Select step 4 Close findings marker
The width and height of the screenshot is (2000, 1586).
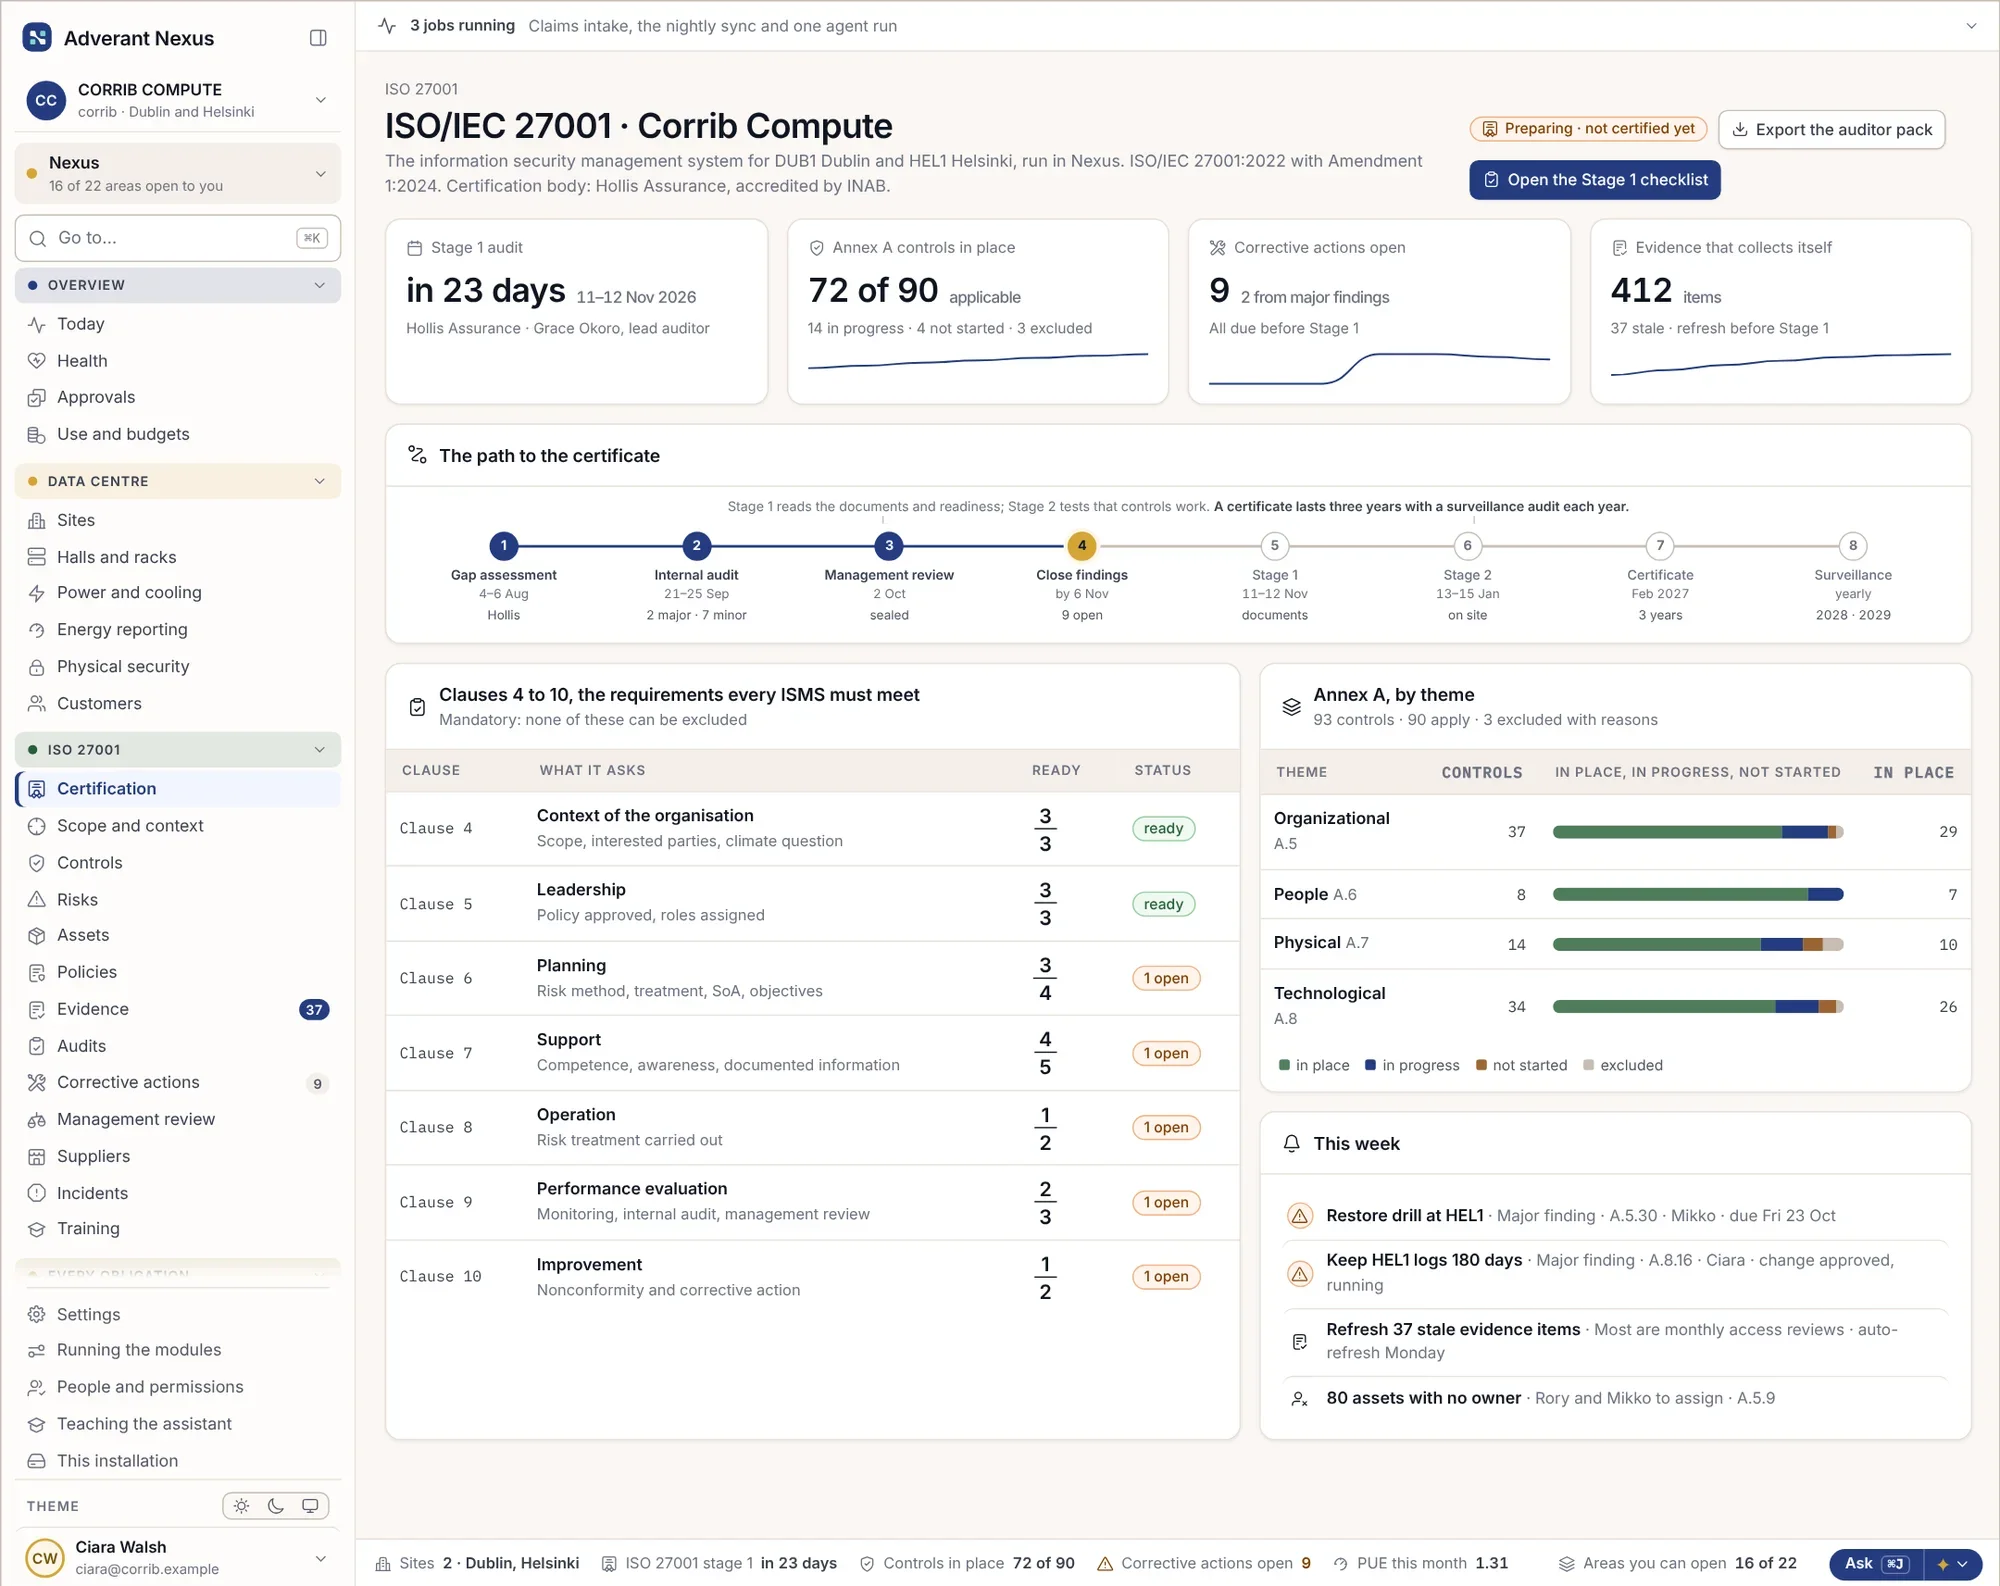point(1082,546)
